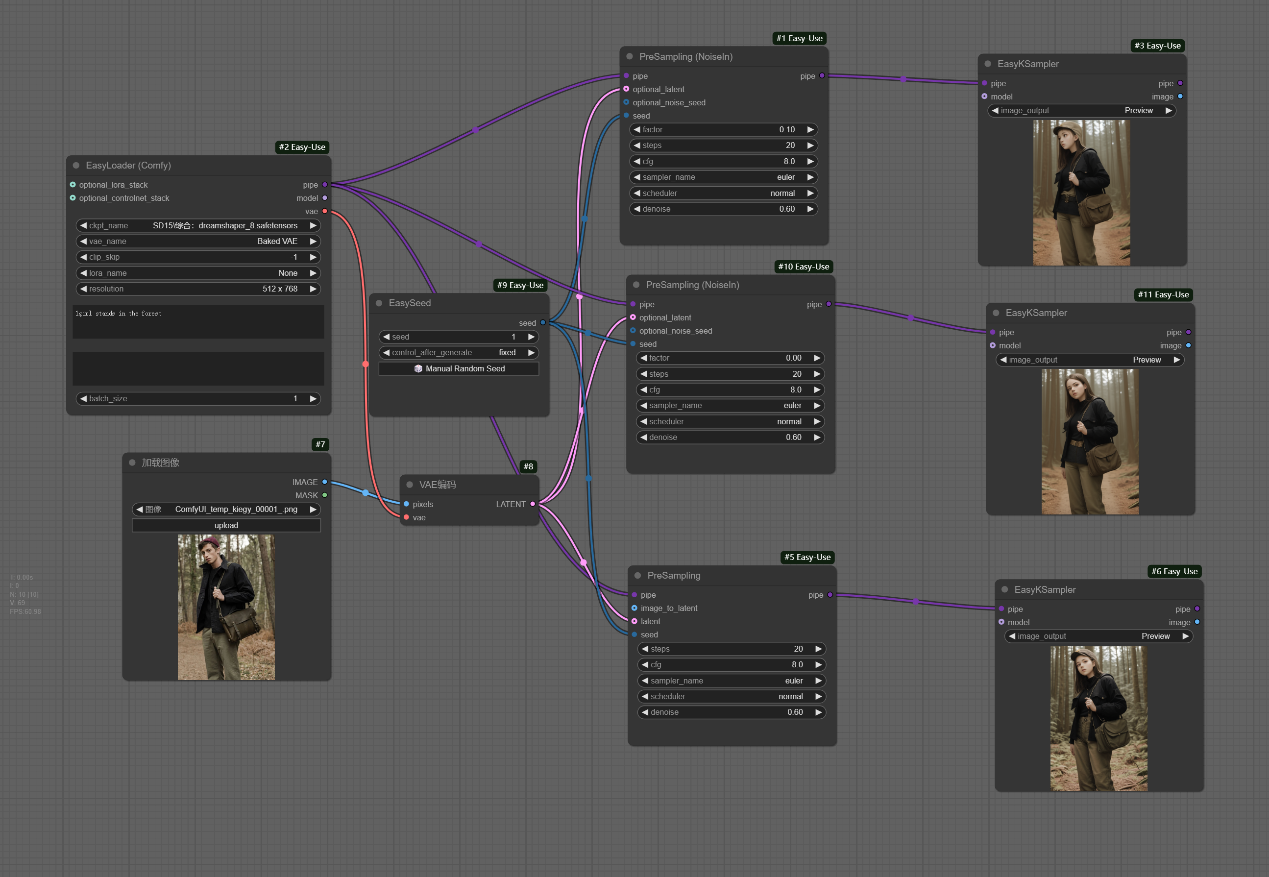
Task: Click the #2 Easy-Use badge label
Action: pyautogui.click(x=302, y=147)
